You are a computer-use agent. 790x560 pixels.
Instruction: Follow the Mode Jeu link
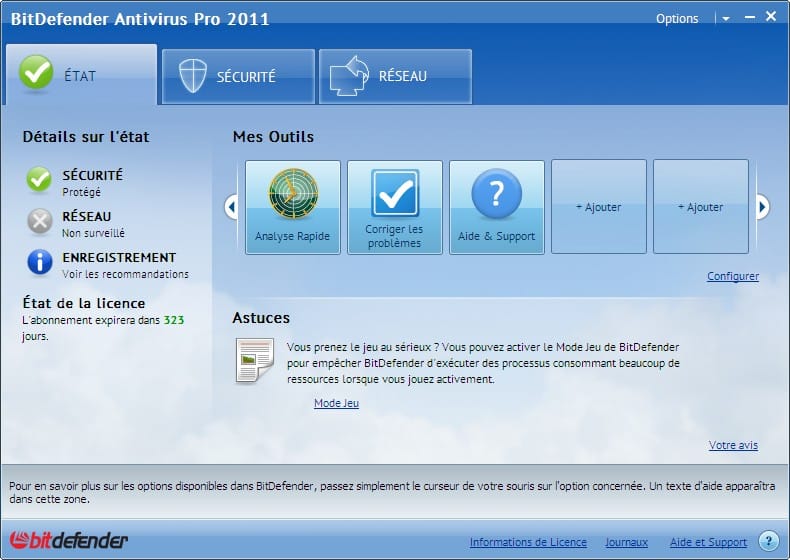point(337,403)
